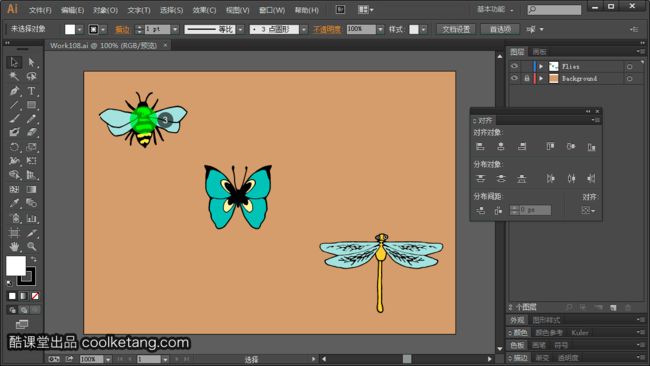This screenshot has width=650, height=366.
Task: Select the Eyedropper tool
Action: 15,203
